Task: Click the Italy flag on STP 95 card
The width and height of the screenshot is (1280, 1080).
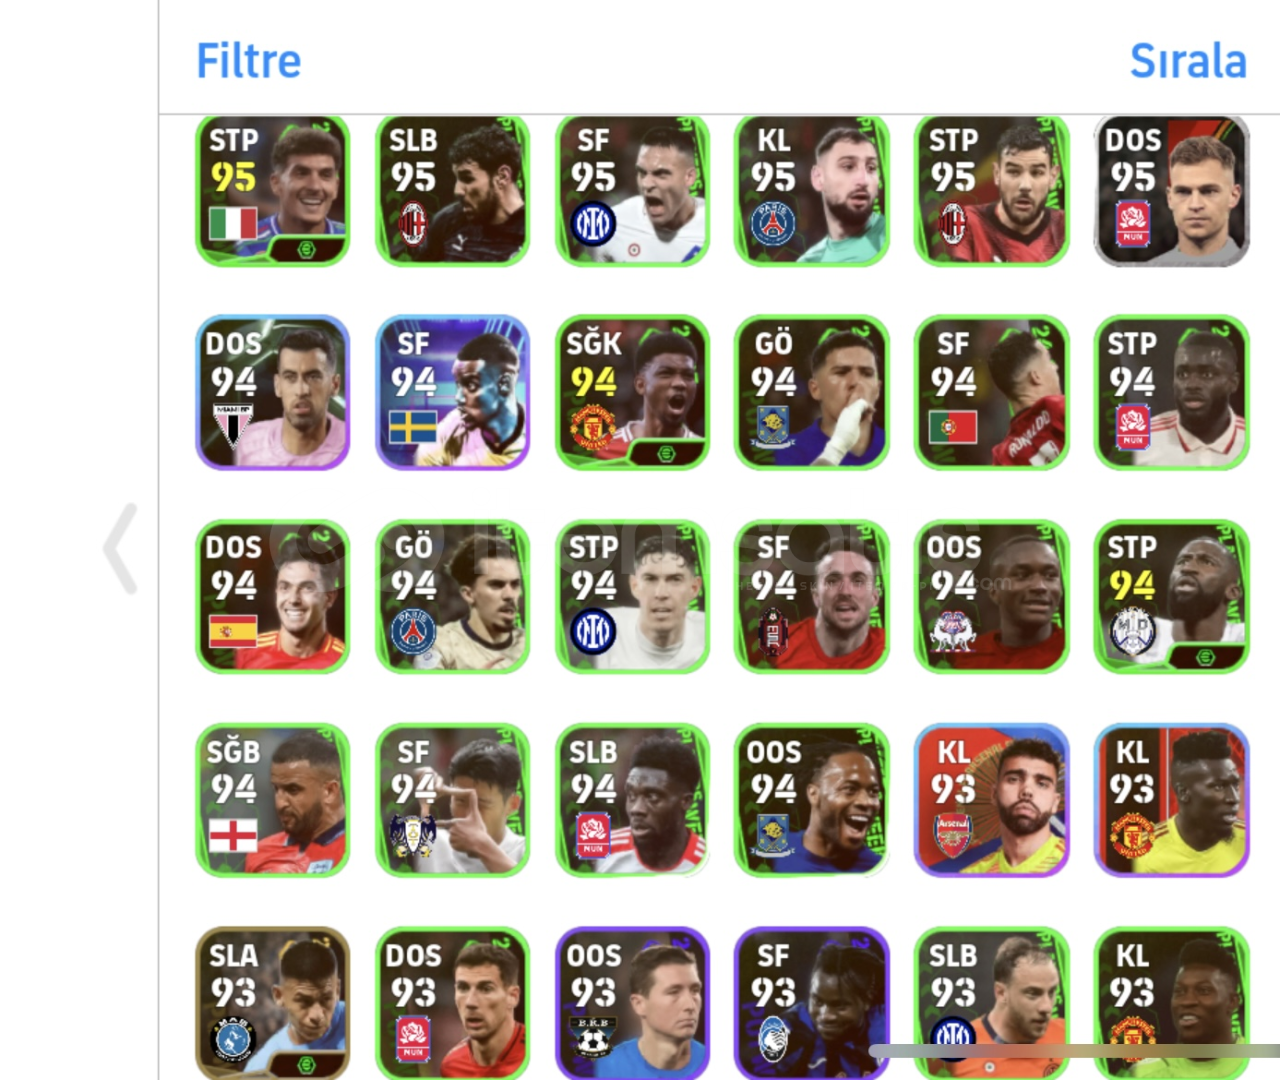Action: tap(233, 223)
